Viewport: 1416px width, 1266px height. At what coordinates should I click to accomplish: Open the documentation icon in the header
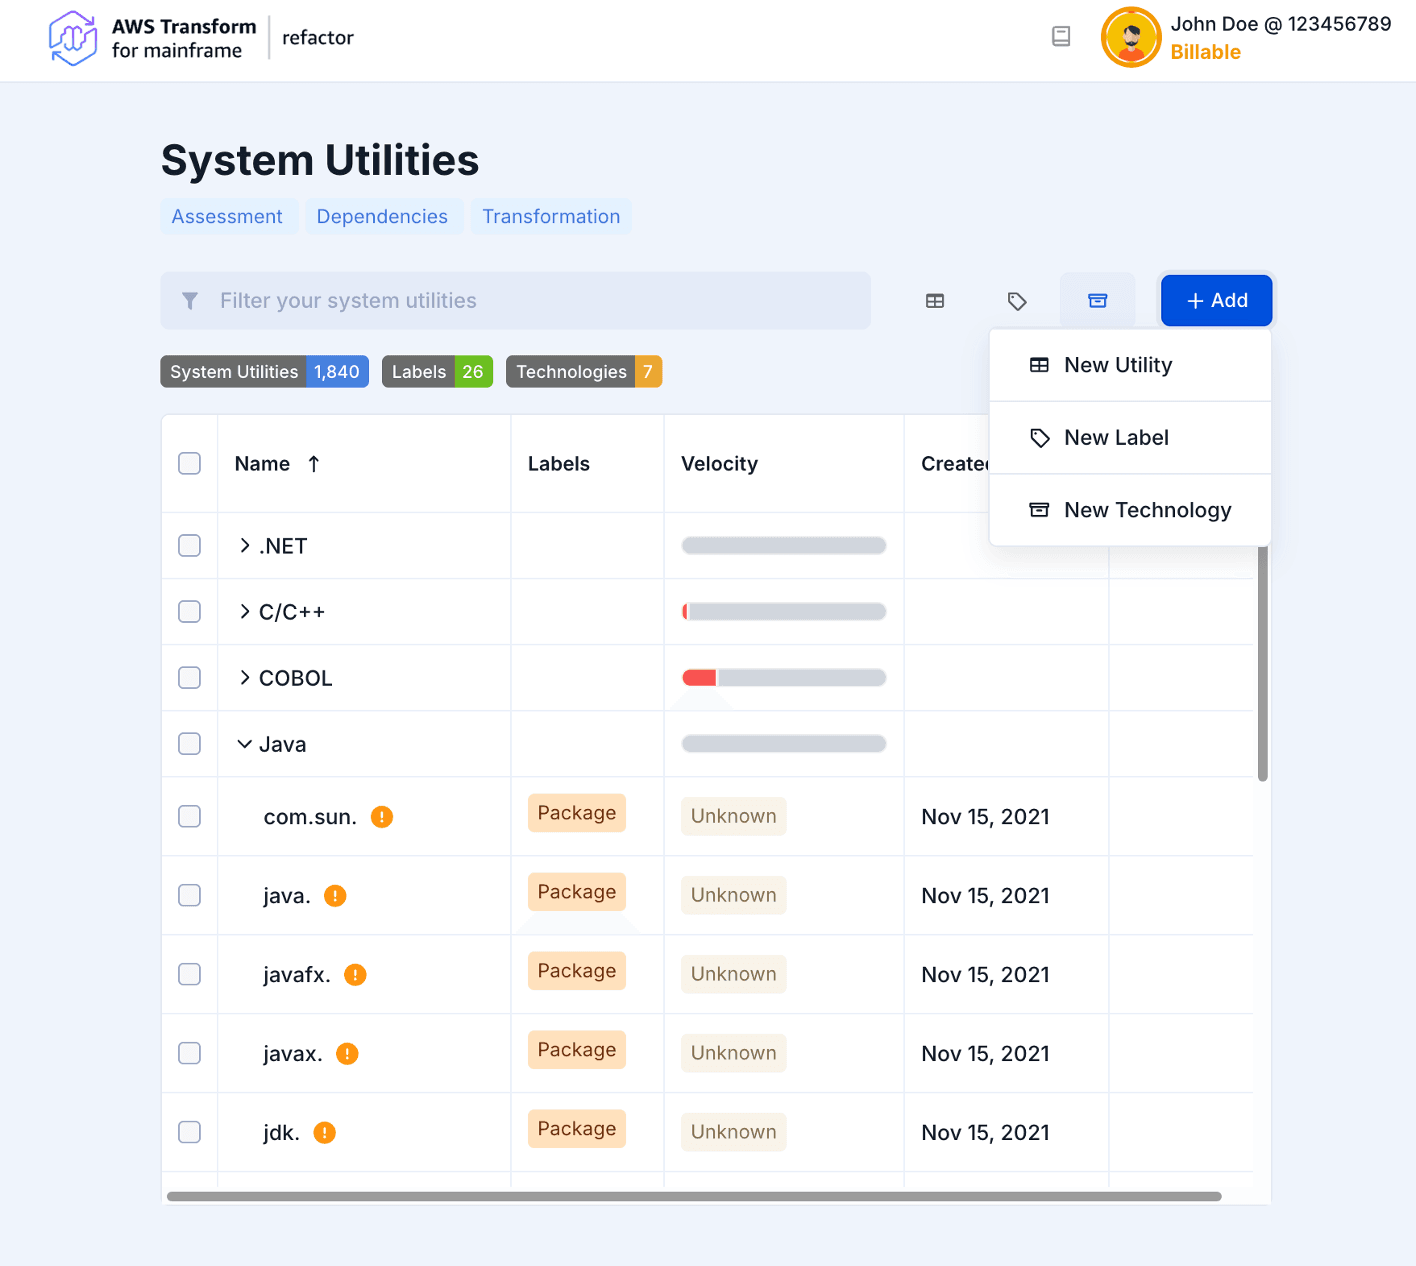coord(1060,36)
